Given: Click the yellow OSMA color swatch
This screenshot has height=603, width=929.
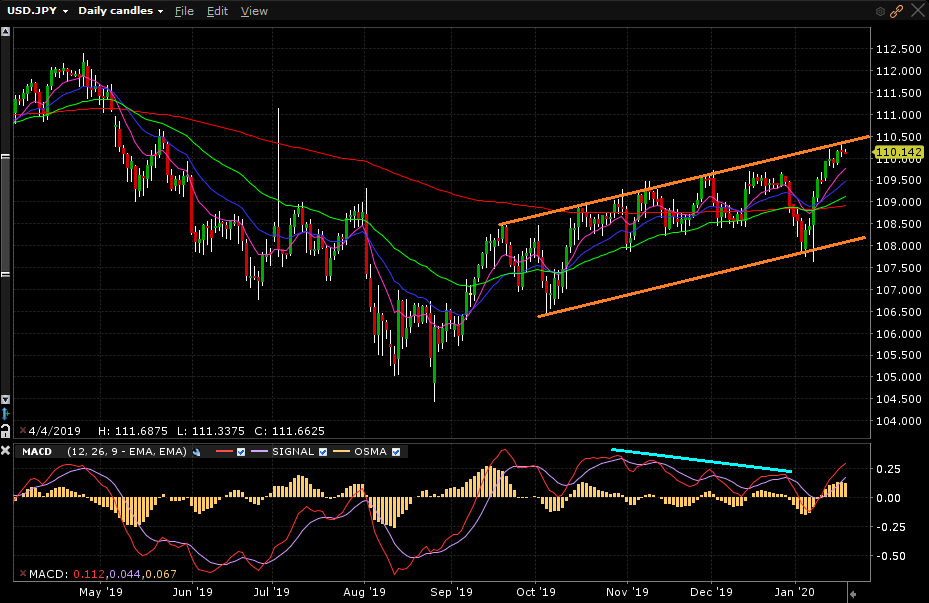Looking at the screenshot, I should 342,452.
